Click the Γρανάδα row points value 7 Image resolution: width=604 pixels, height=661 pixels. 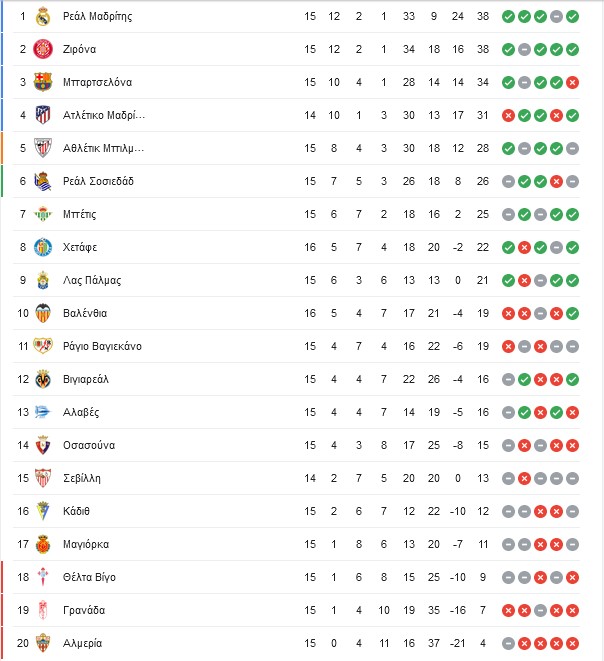tap(483, 610)
